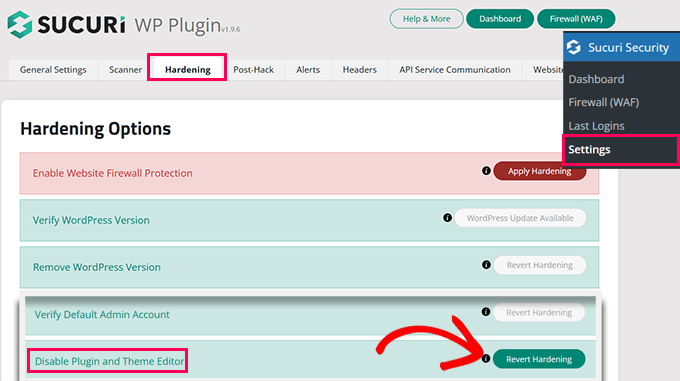Click WordPress Update Available button
The image size is (680, 381).
520,218
